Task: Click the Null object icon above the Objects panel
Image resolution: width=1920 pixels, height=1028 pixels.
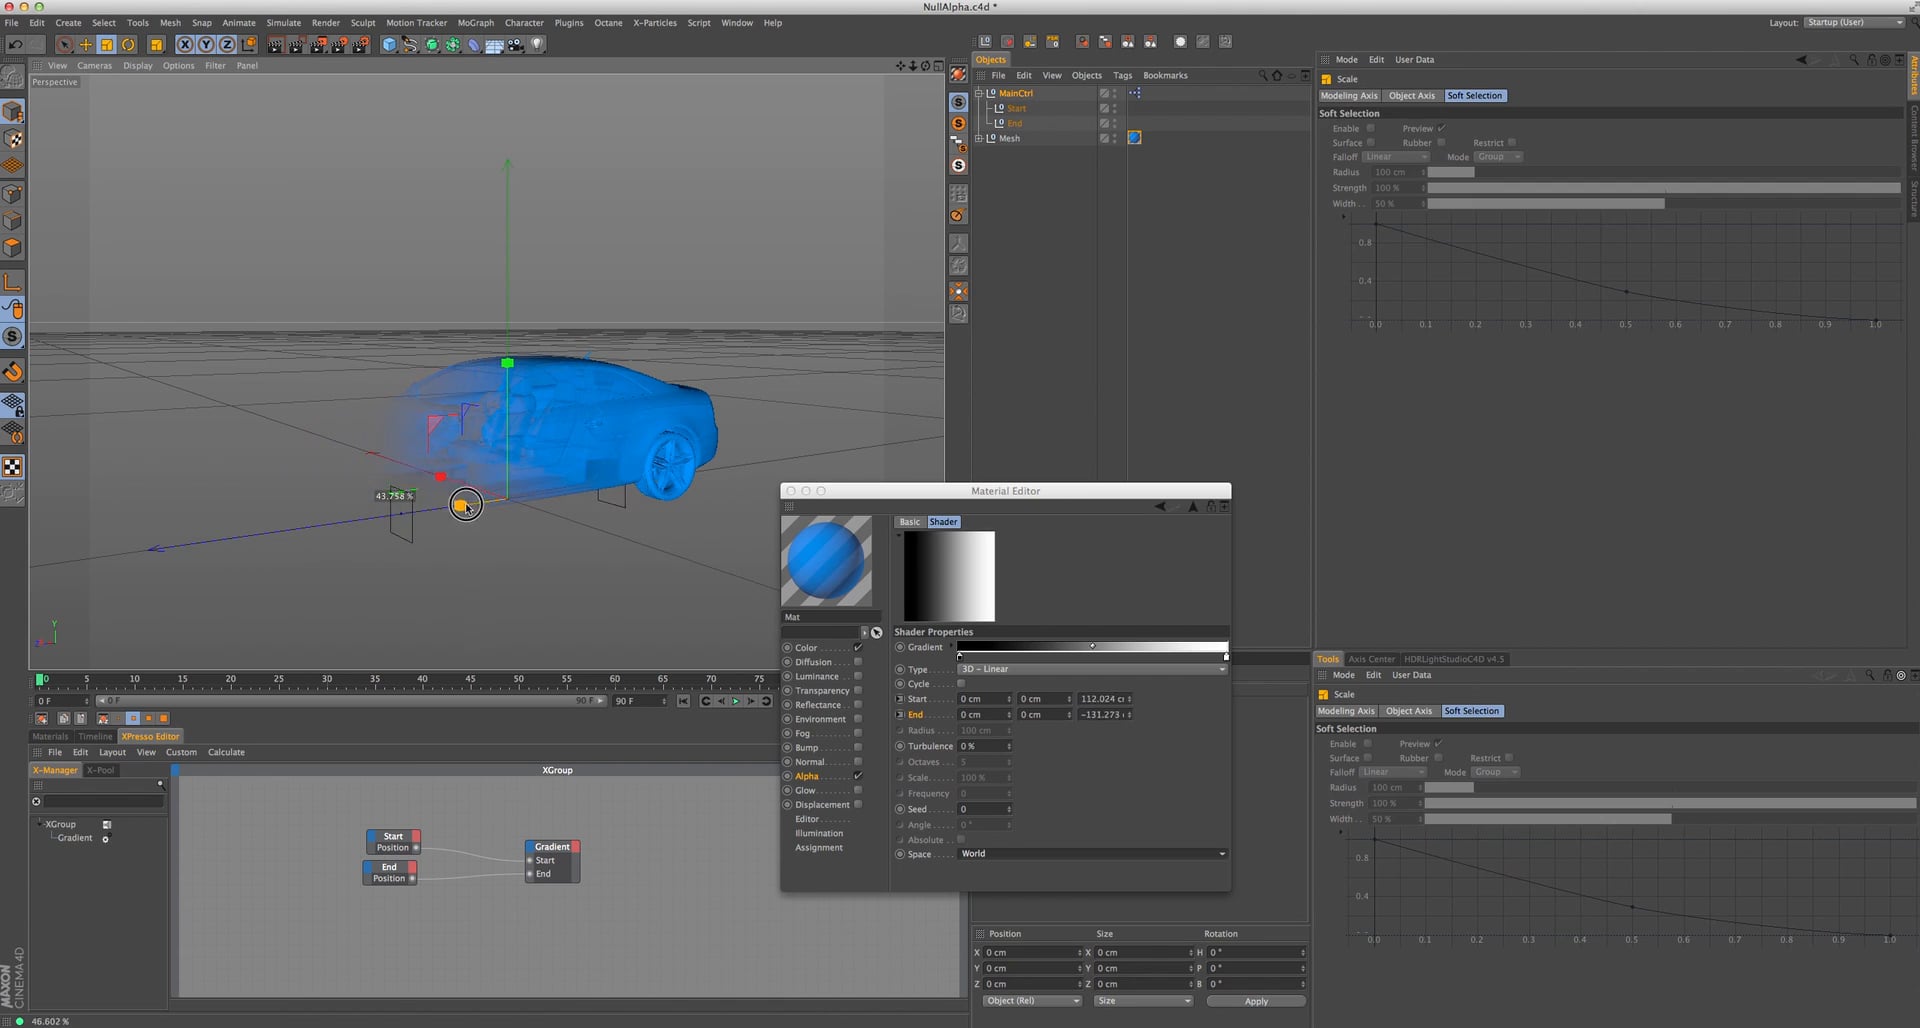Action: point(986,42)
